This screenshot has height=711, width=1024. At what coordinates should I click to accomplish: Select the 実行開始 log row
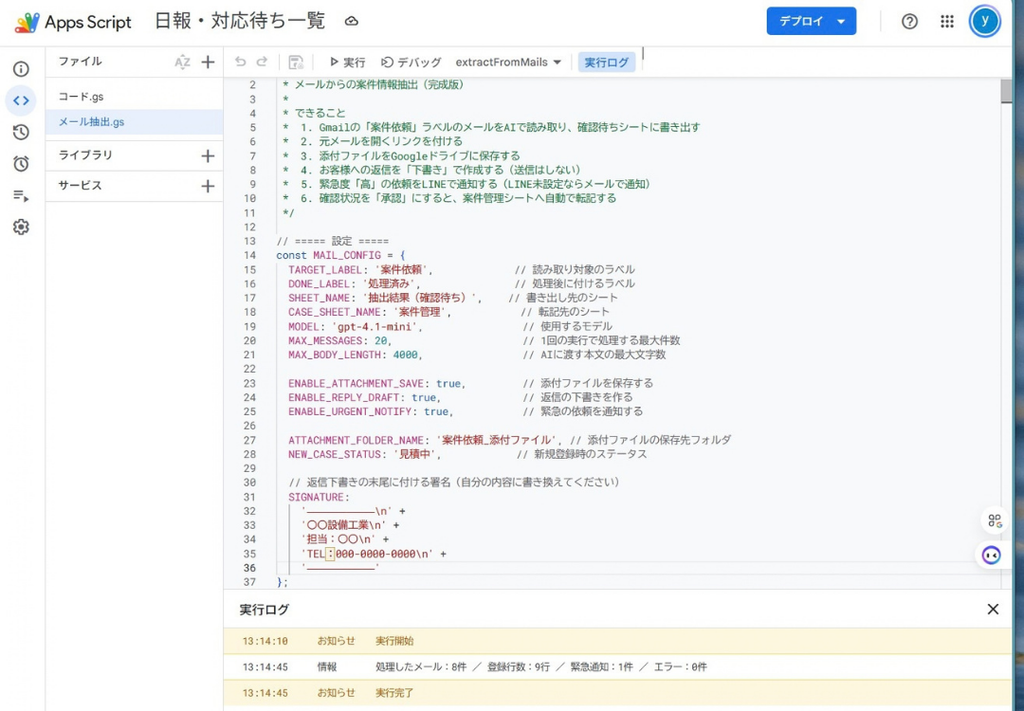(617, 641)
